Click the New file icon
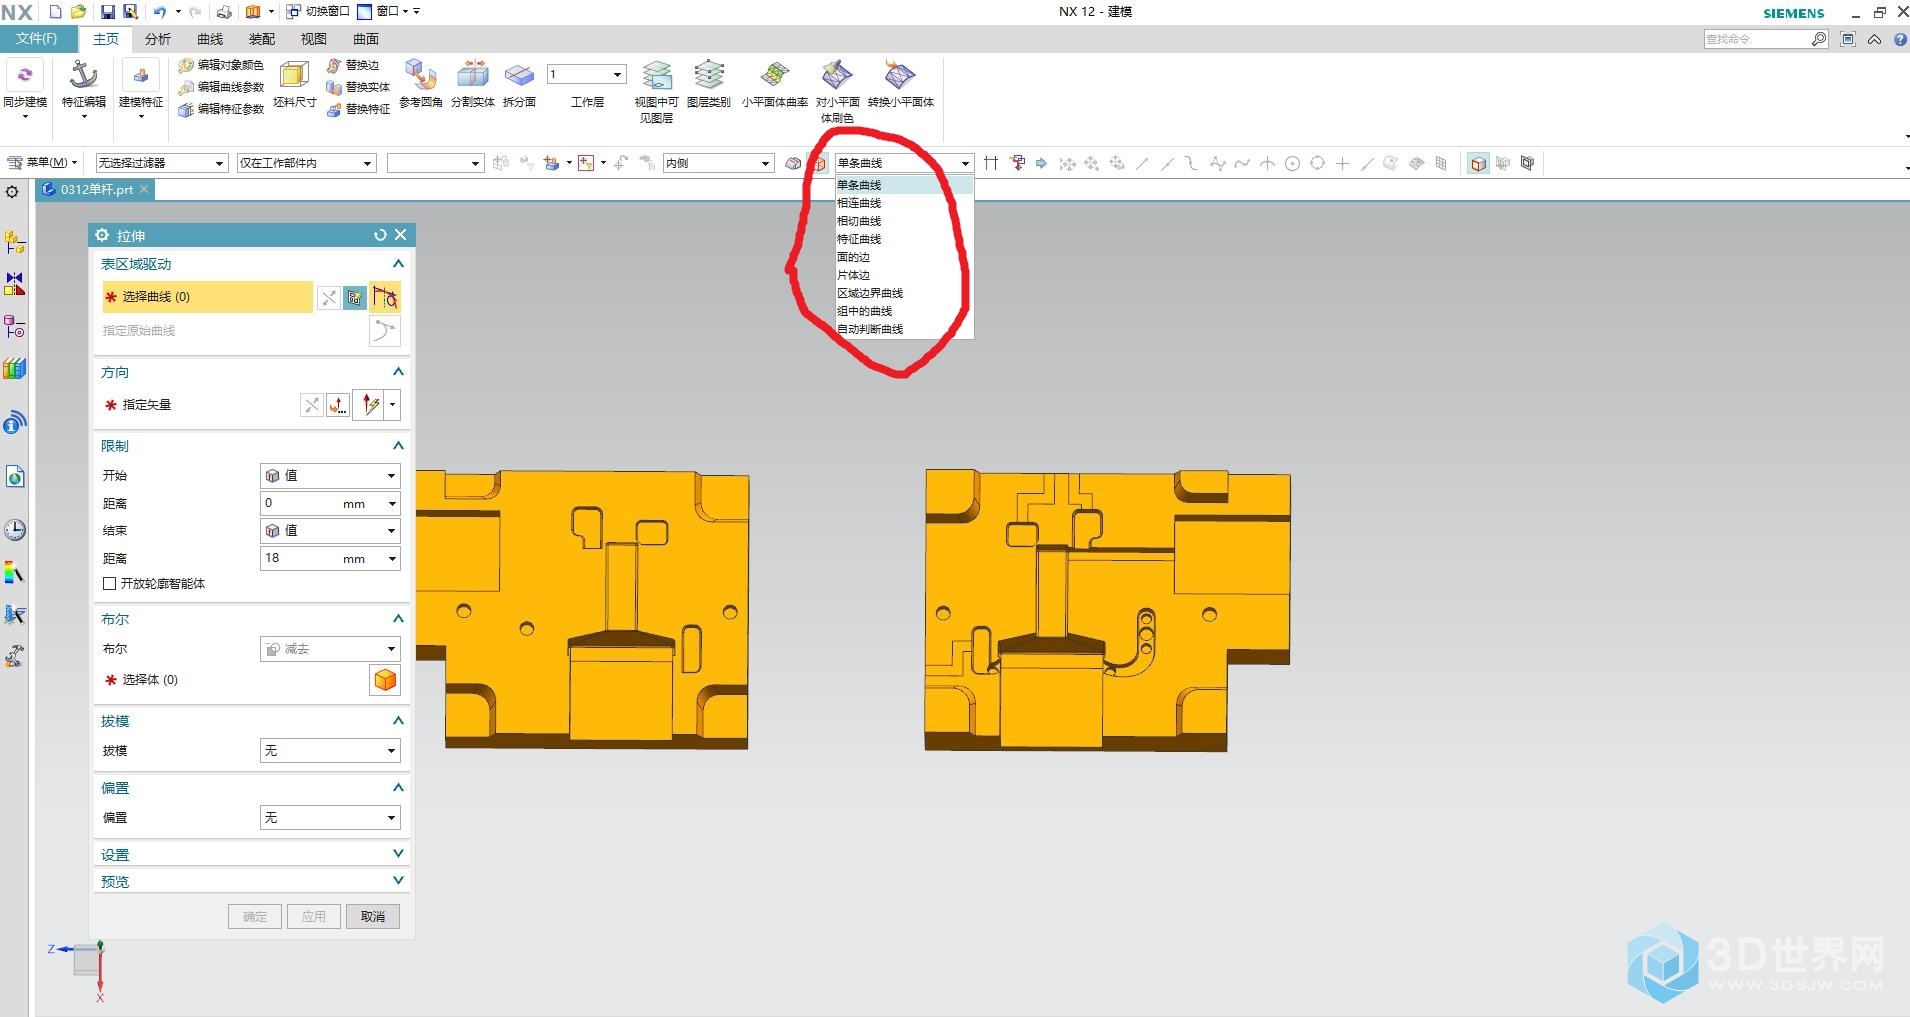This screenshot has width=1910, height=1017. tap(56, 12)
